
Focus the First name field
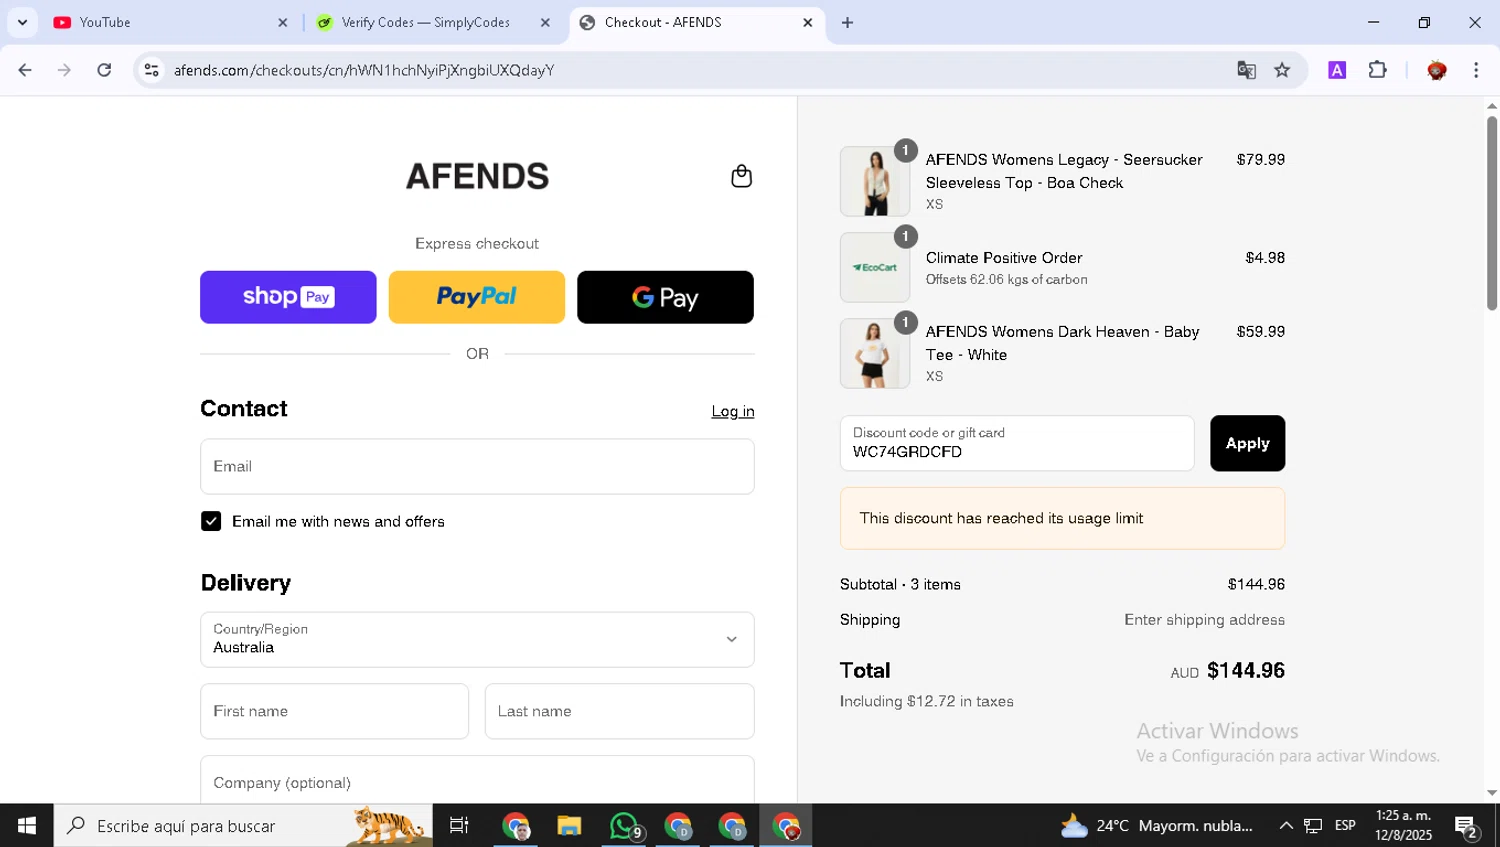[334, 711]
